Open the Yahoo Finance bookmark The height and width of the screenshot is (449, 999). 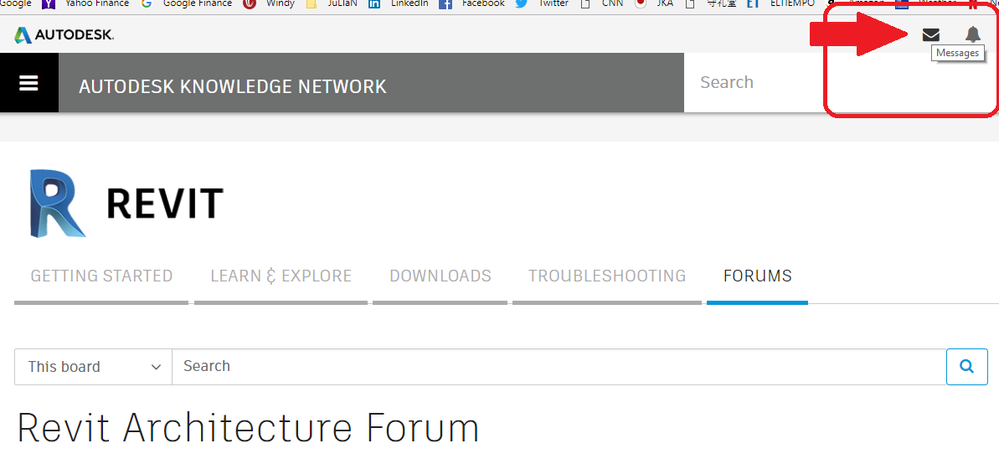pyautogui.click(x=84, y=3)
